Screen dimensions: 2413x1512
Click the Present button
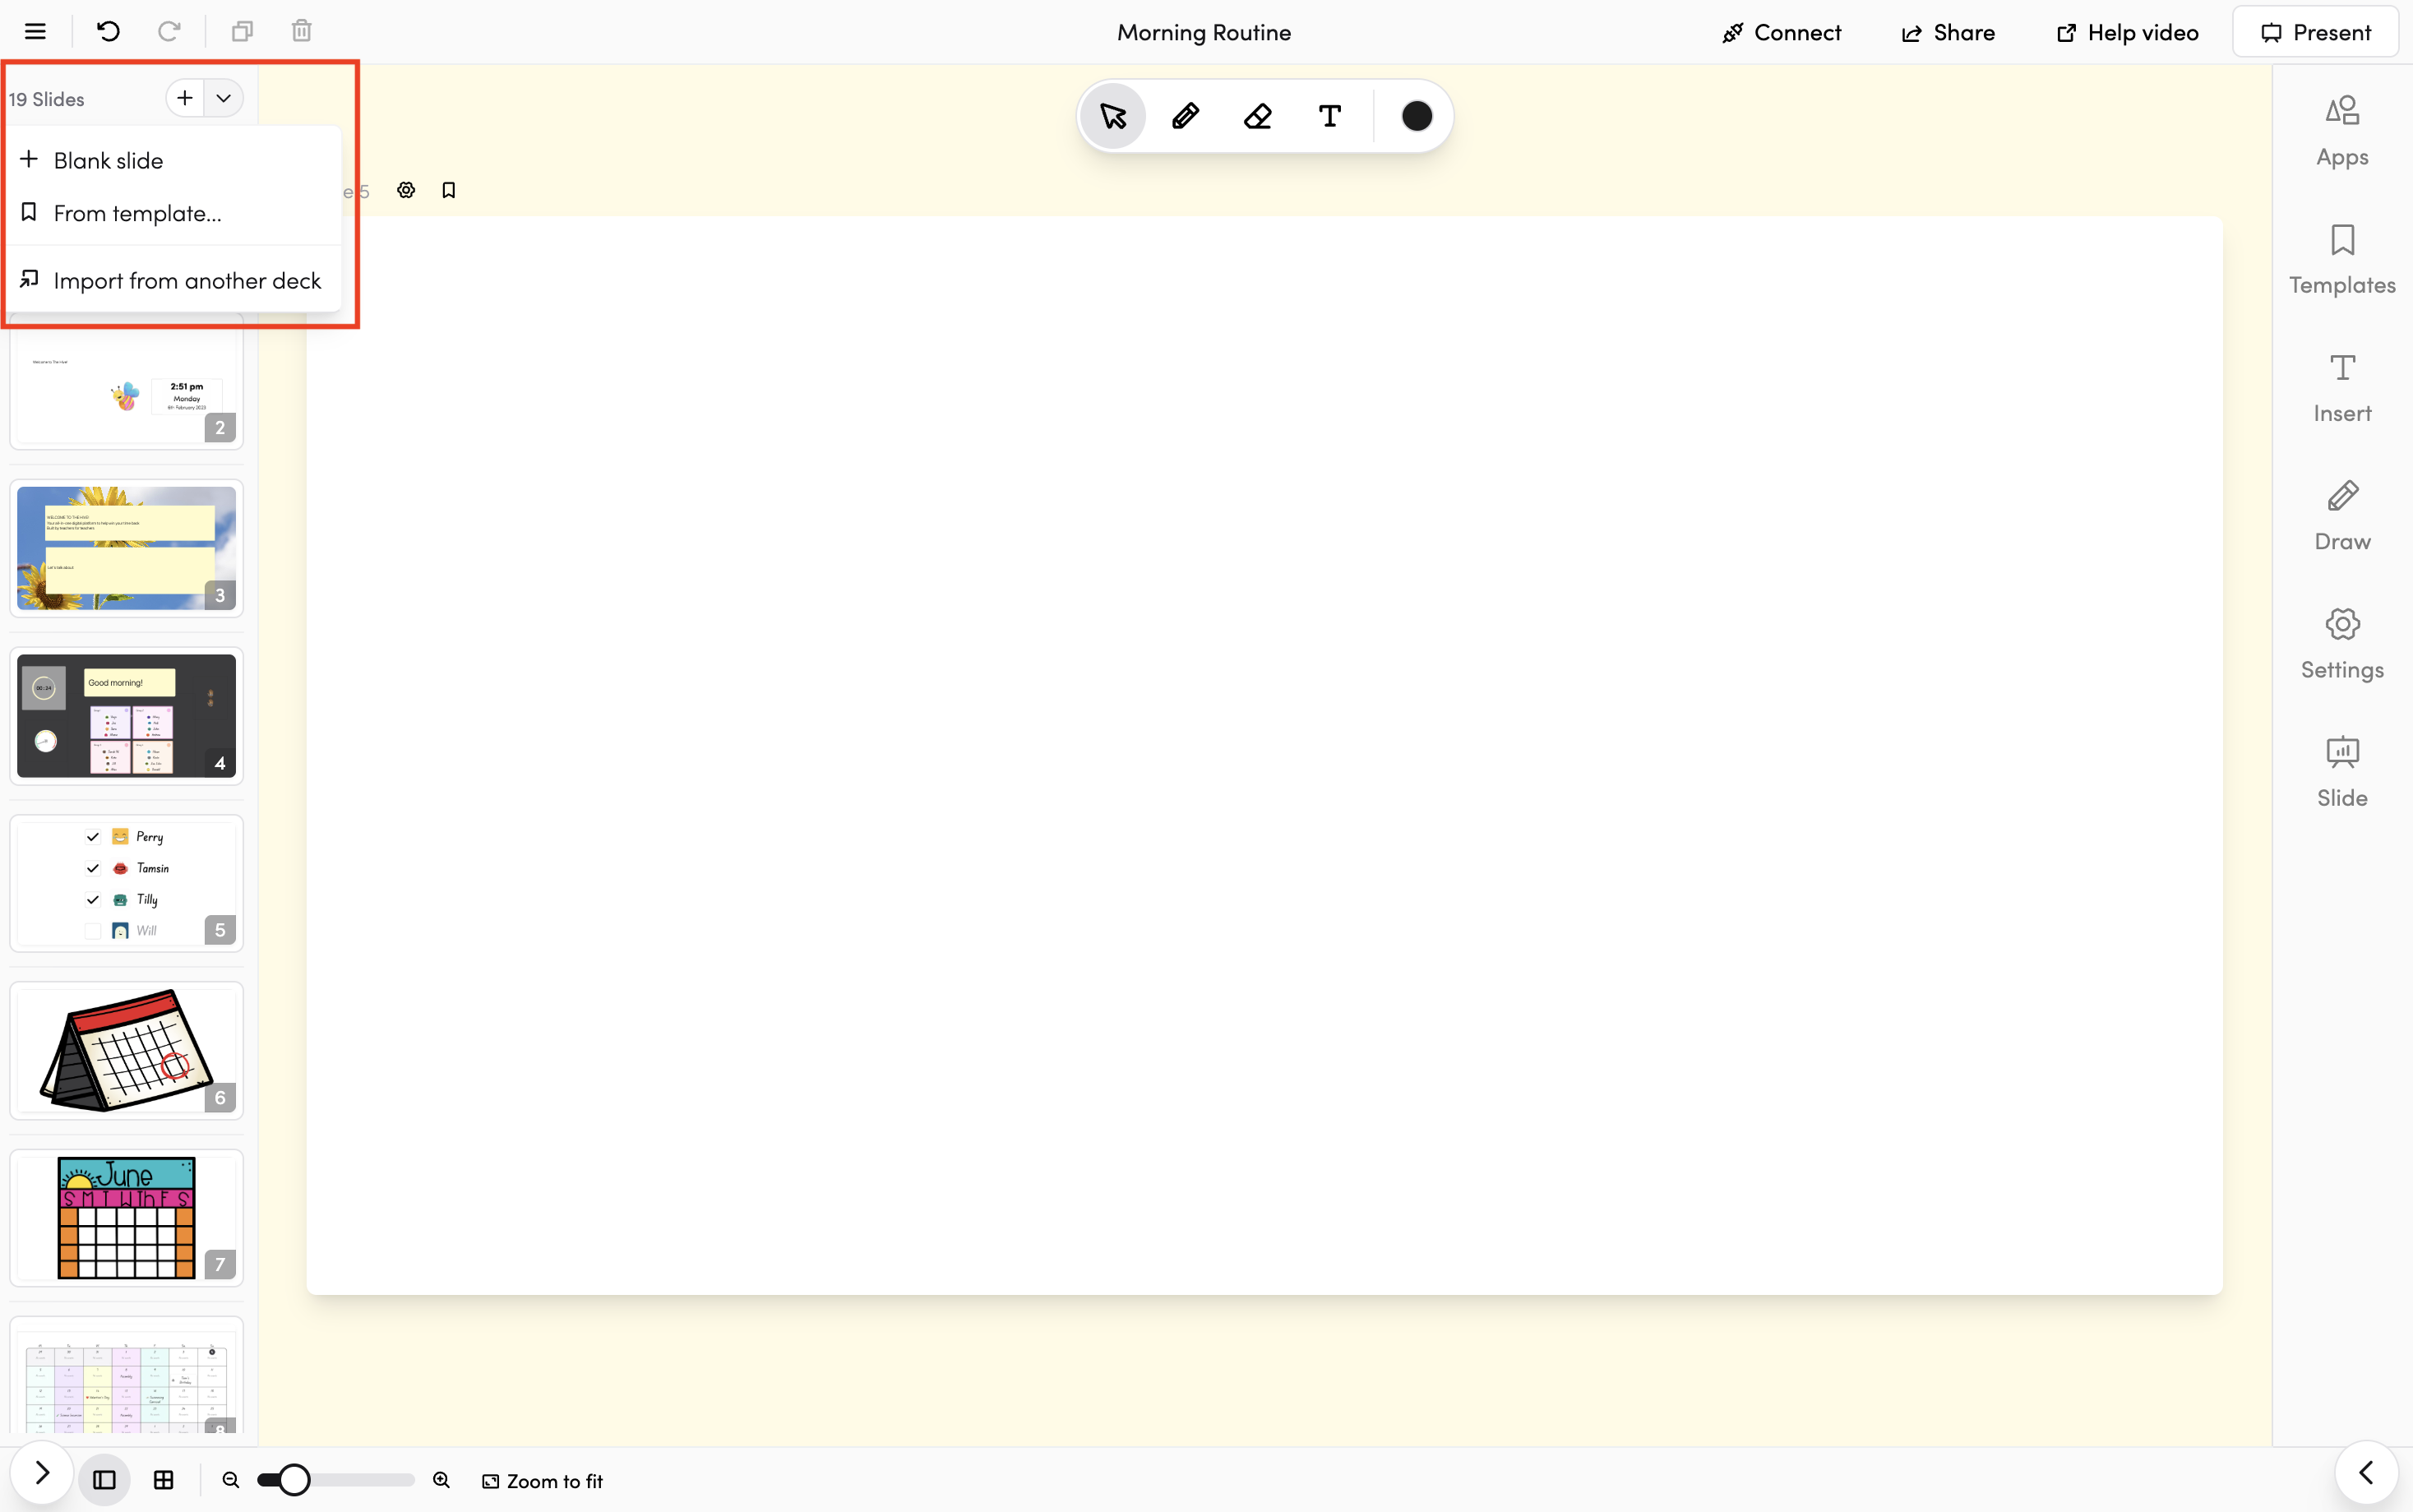[x=2315, y=32]
